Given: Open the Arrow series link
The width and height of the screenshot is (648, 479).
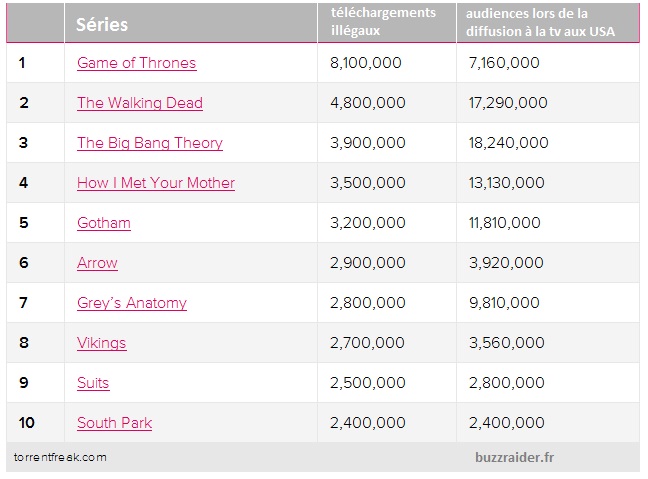Looking at the screenshot, I should tap(97, 263).
